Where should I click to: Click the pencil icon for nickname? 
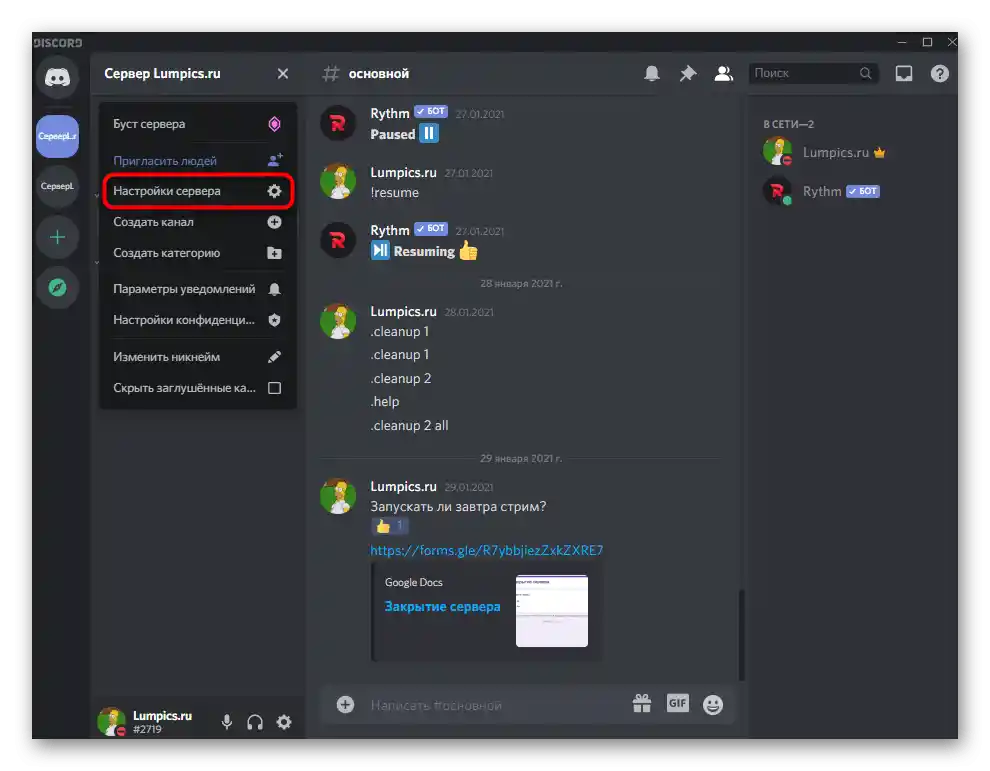click(274, 357)
